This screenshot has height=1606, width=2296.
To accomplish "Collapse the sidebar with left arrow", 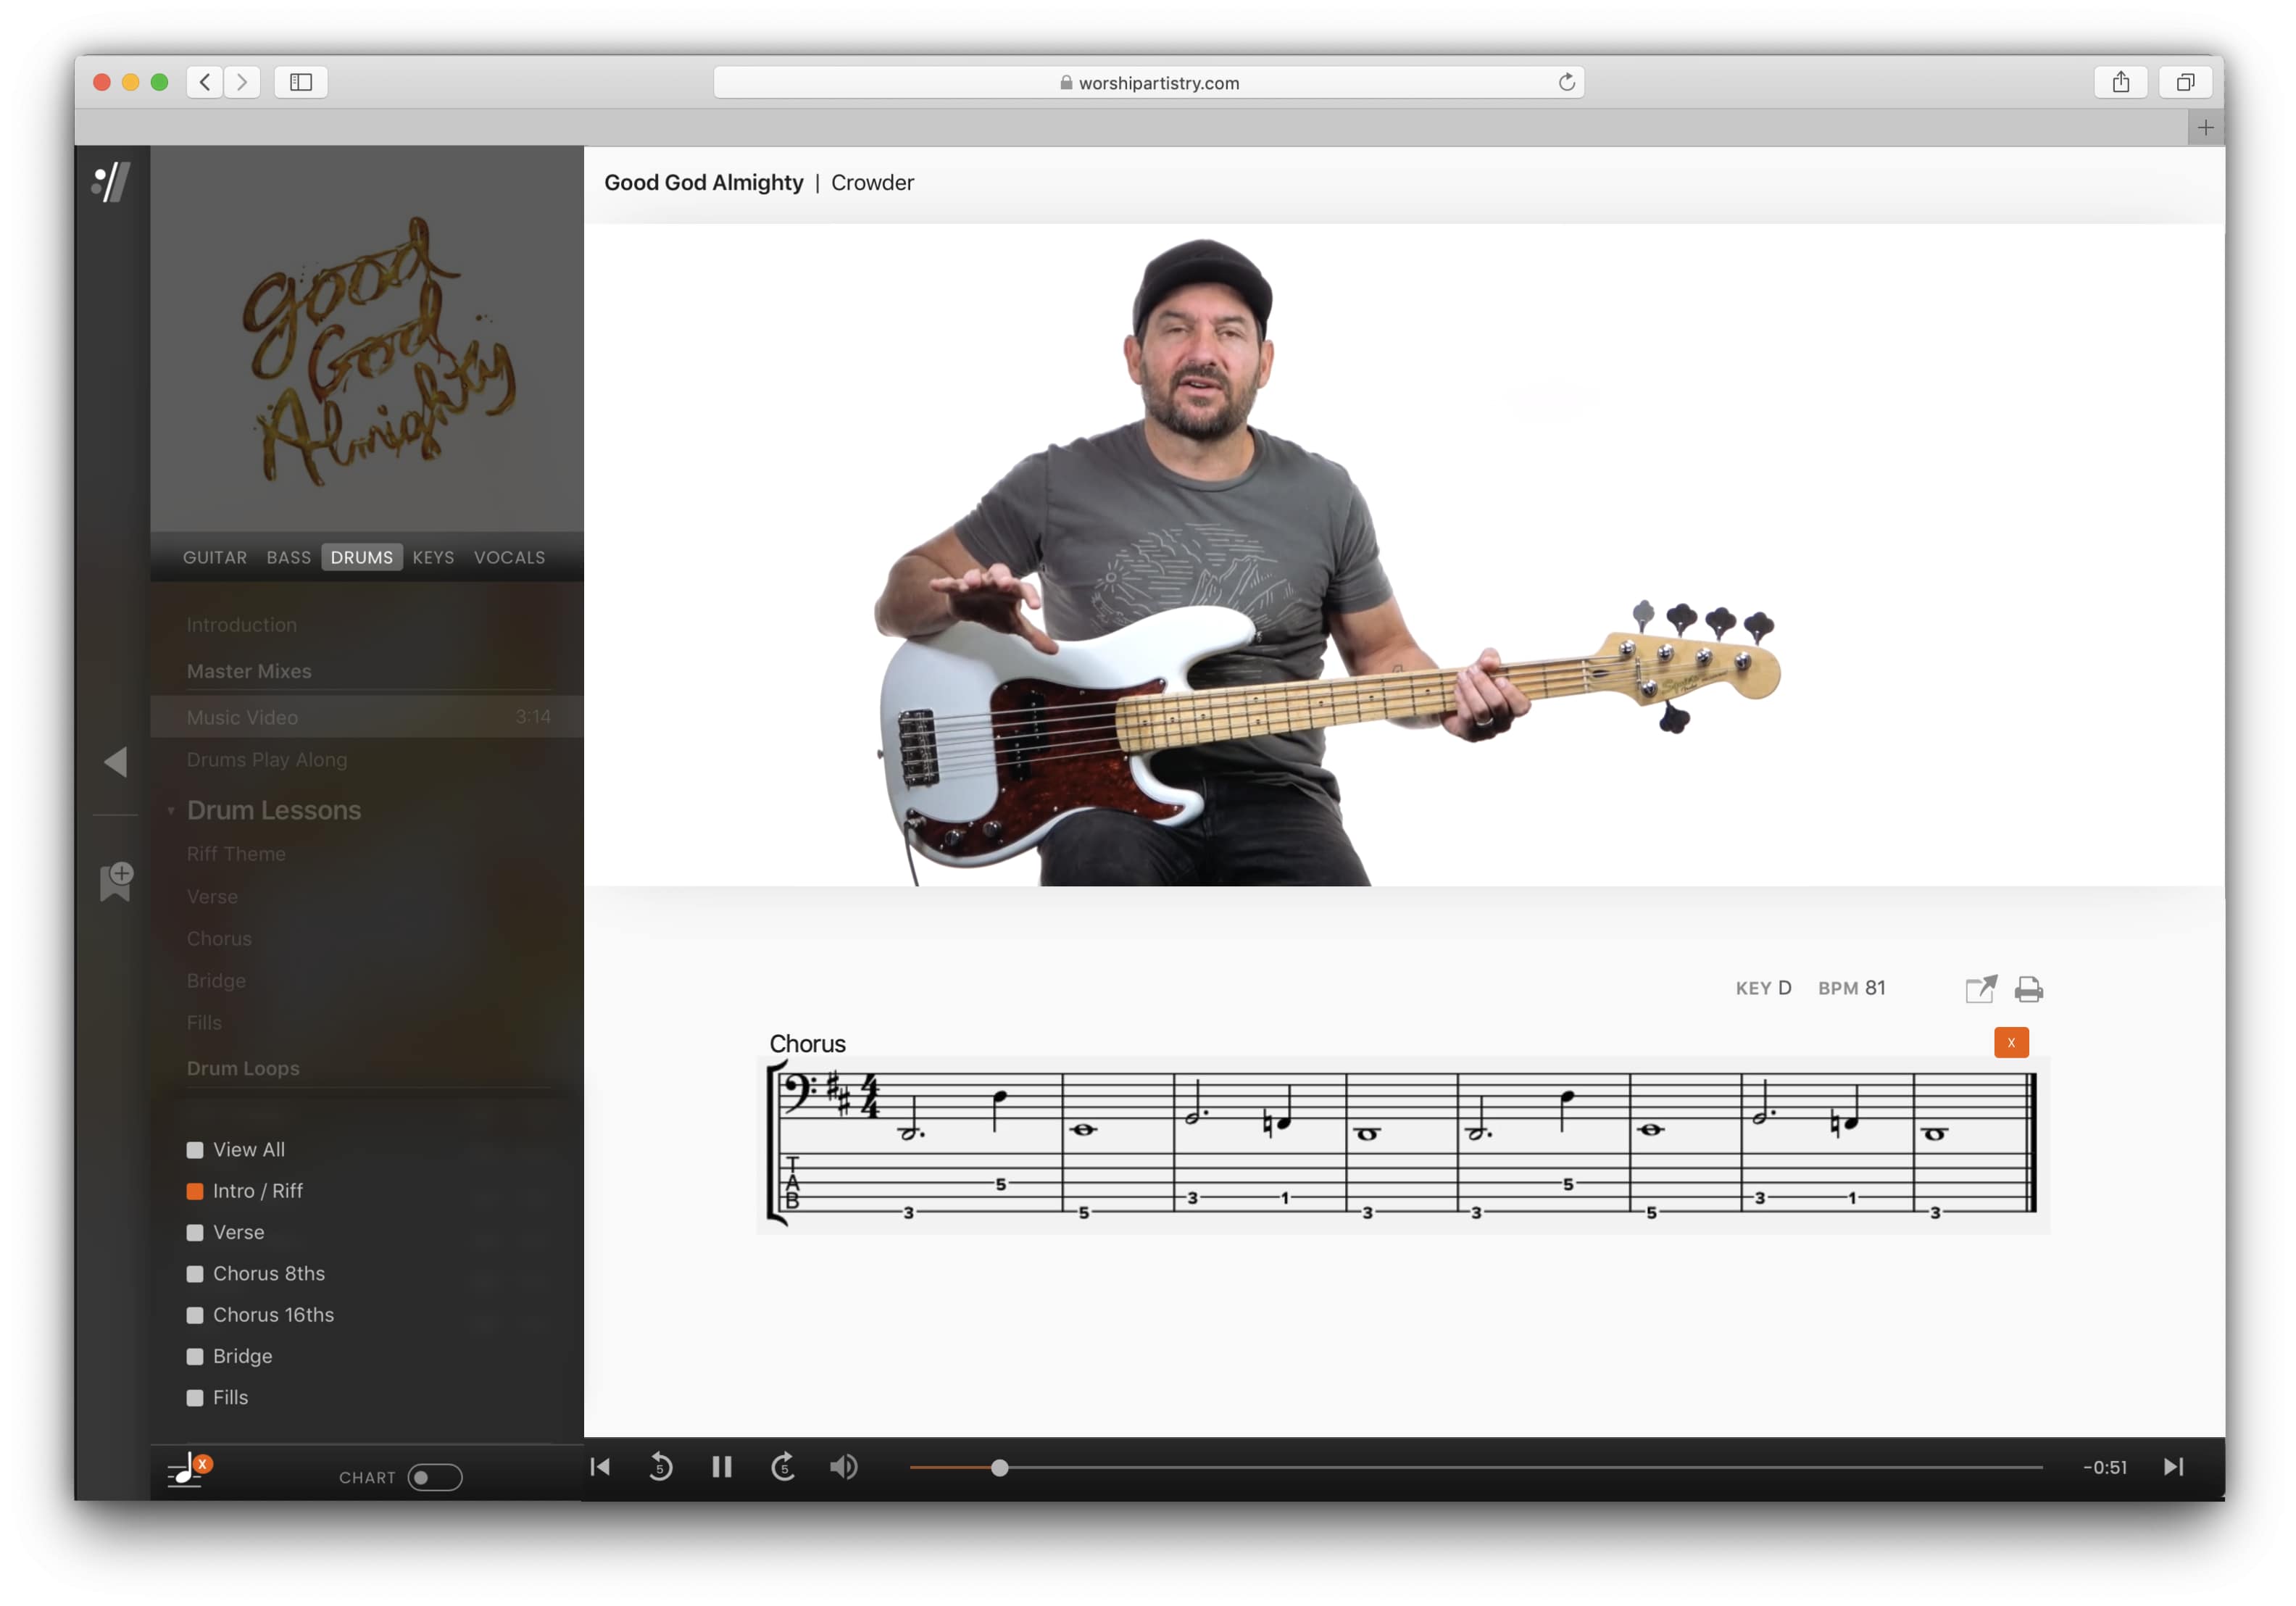I will point(116,762).
